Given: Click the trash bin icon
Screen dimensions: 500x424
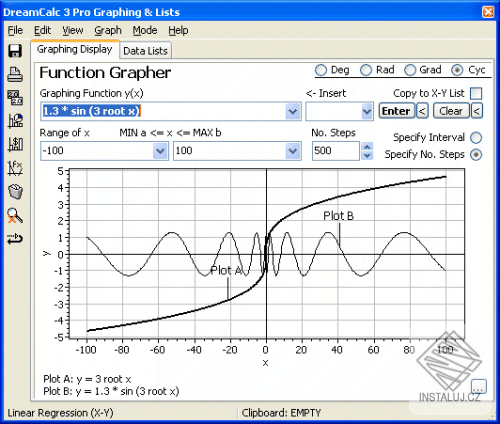Looking at the screenshot, I should [x=15, y=192].
